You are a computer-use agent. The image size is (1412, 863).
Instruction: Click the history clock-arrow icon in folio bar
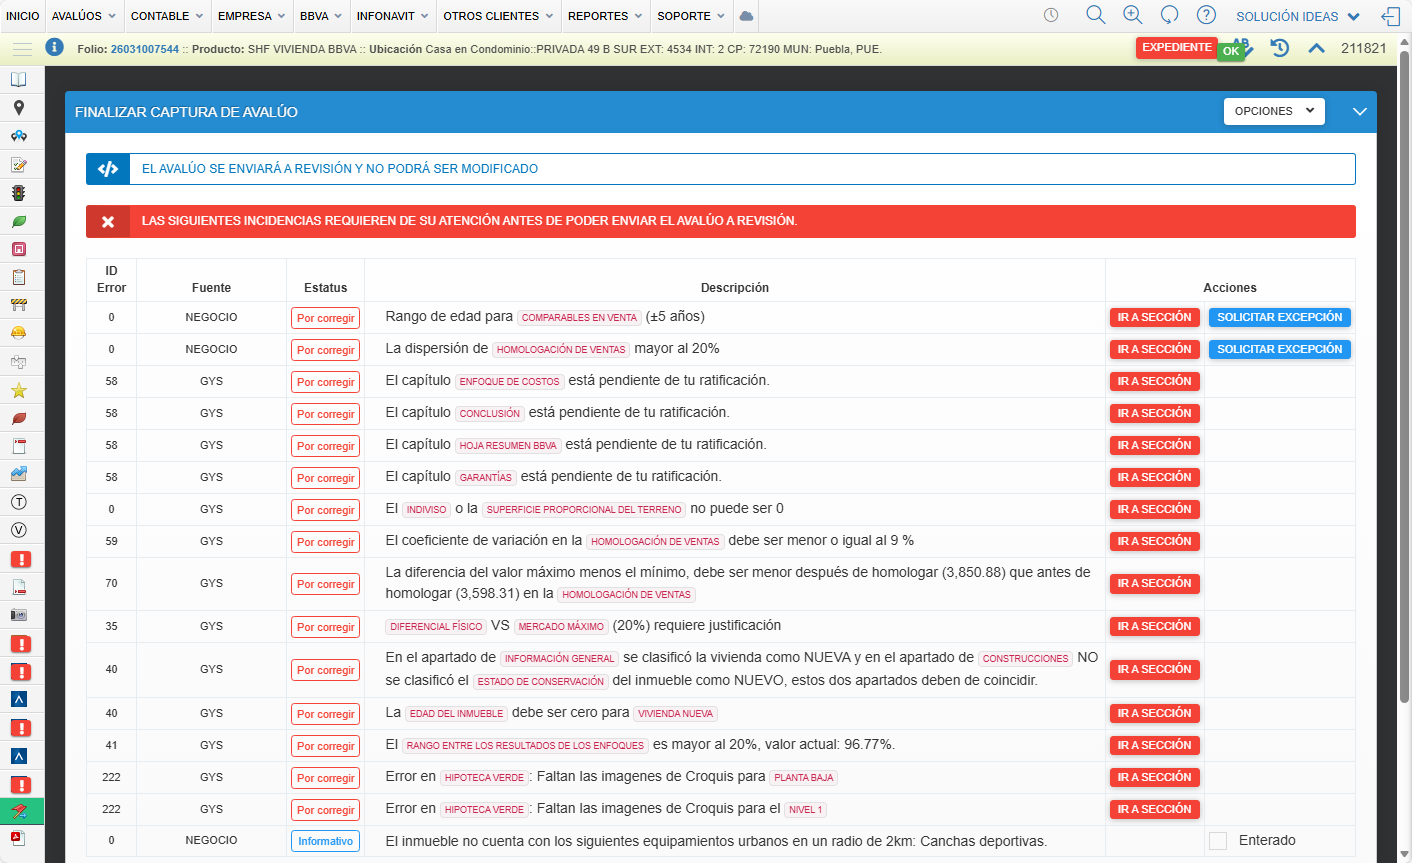coord(1279,48)
